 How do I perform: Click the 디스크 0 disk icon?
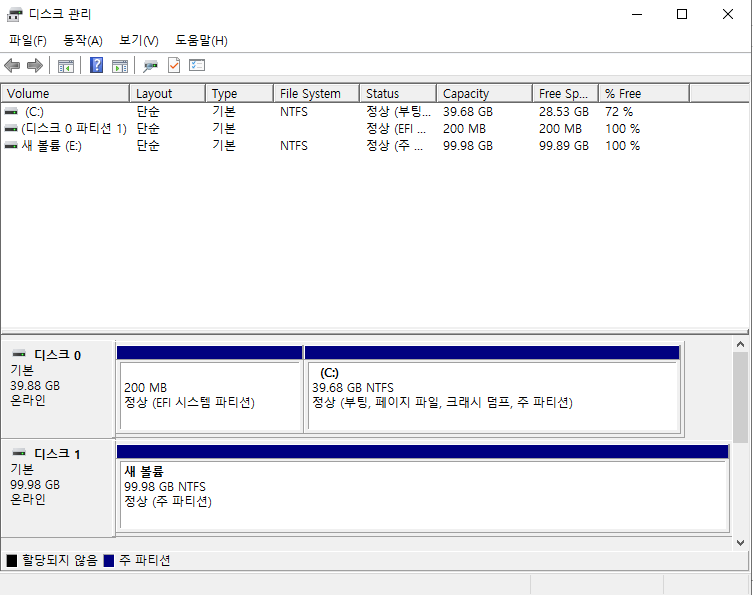pos(19,354)
